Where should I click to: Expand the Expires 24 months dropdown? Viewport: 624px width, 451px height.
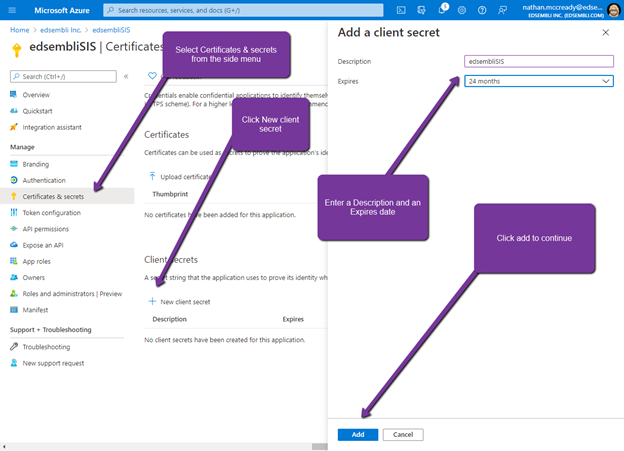pyautogui.click(x=538, y=81)
